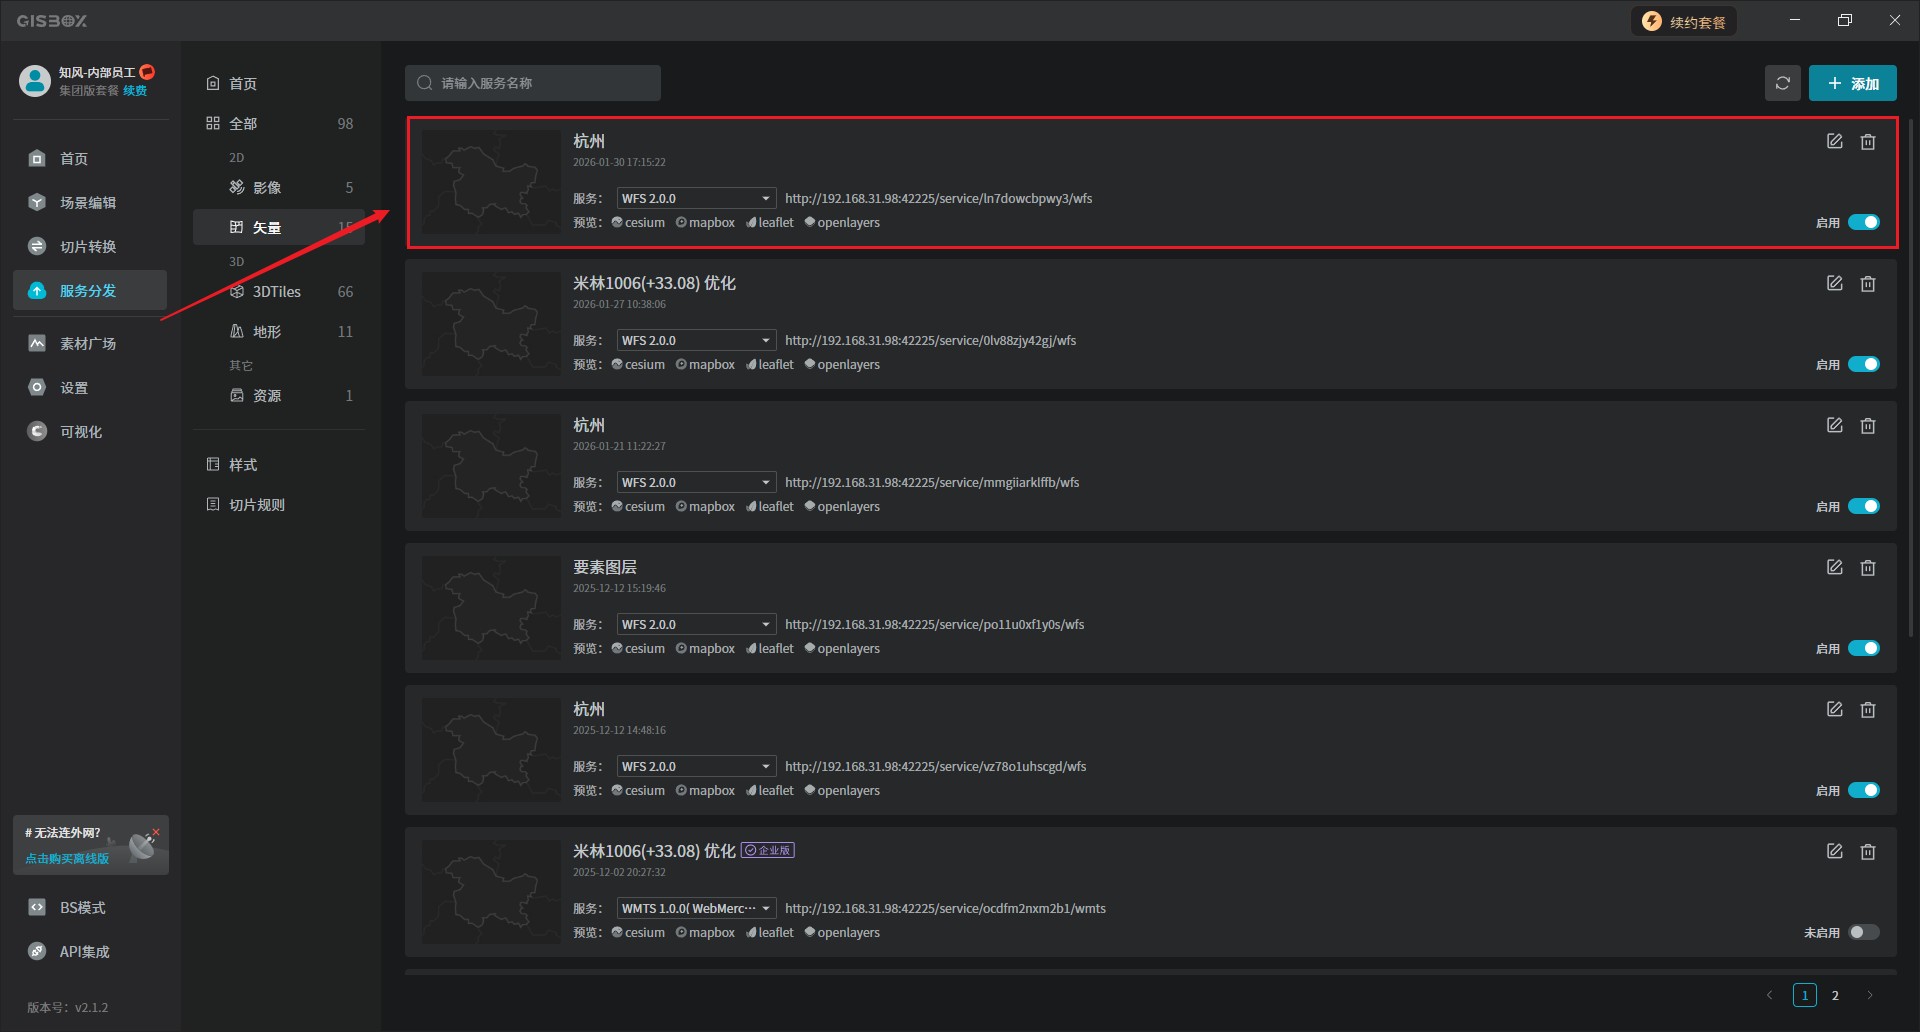Disable the first 杭州 service toggle
1920x1032 pixels.
tap(1863, 223)
